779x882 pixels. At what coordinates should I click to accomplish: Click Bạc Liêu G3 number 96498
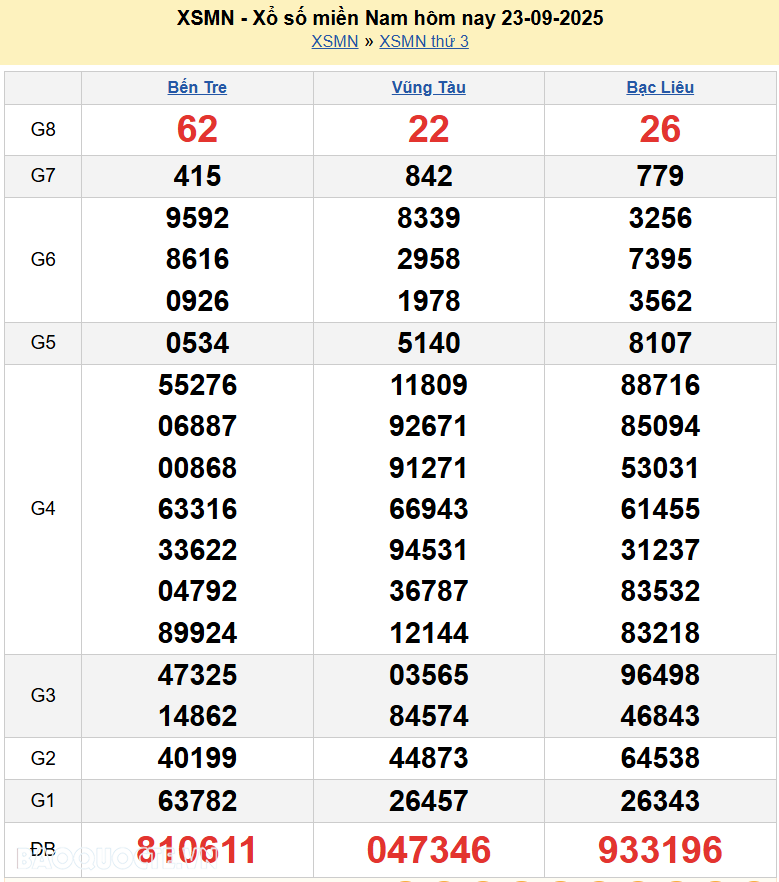click(x=660, y=675)
